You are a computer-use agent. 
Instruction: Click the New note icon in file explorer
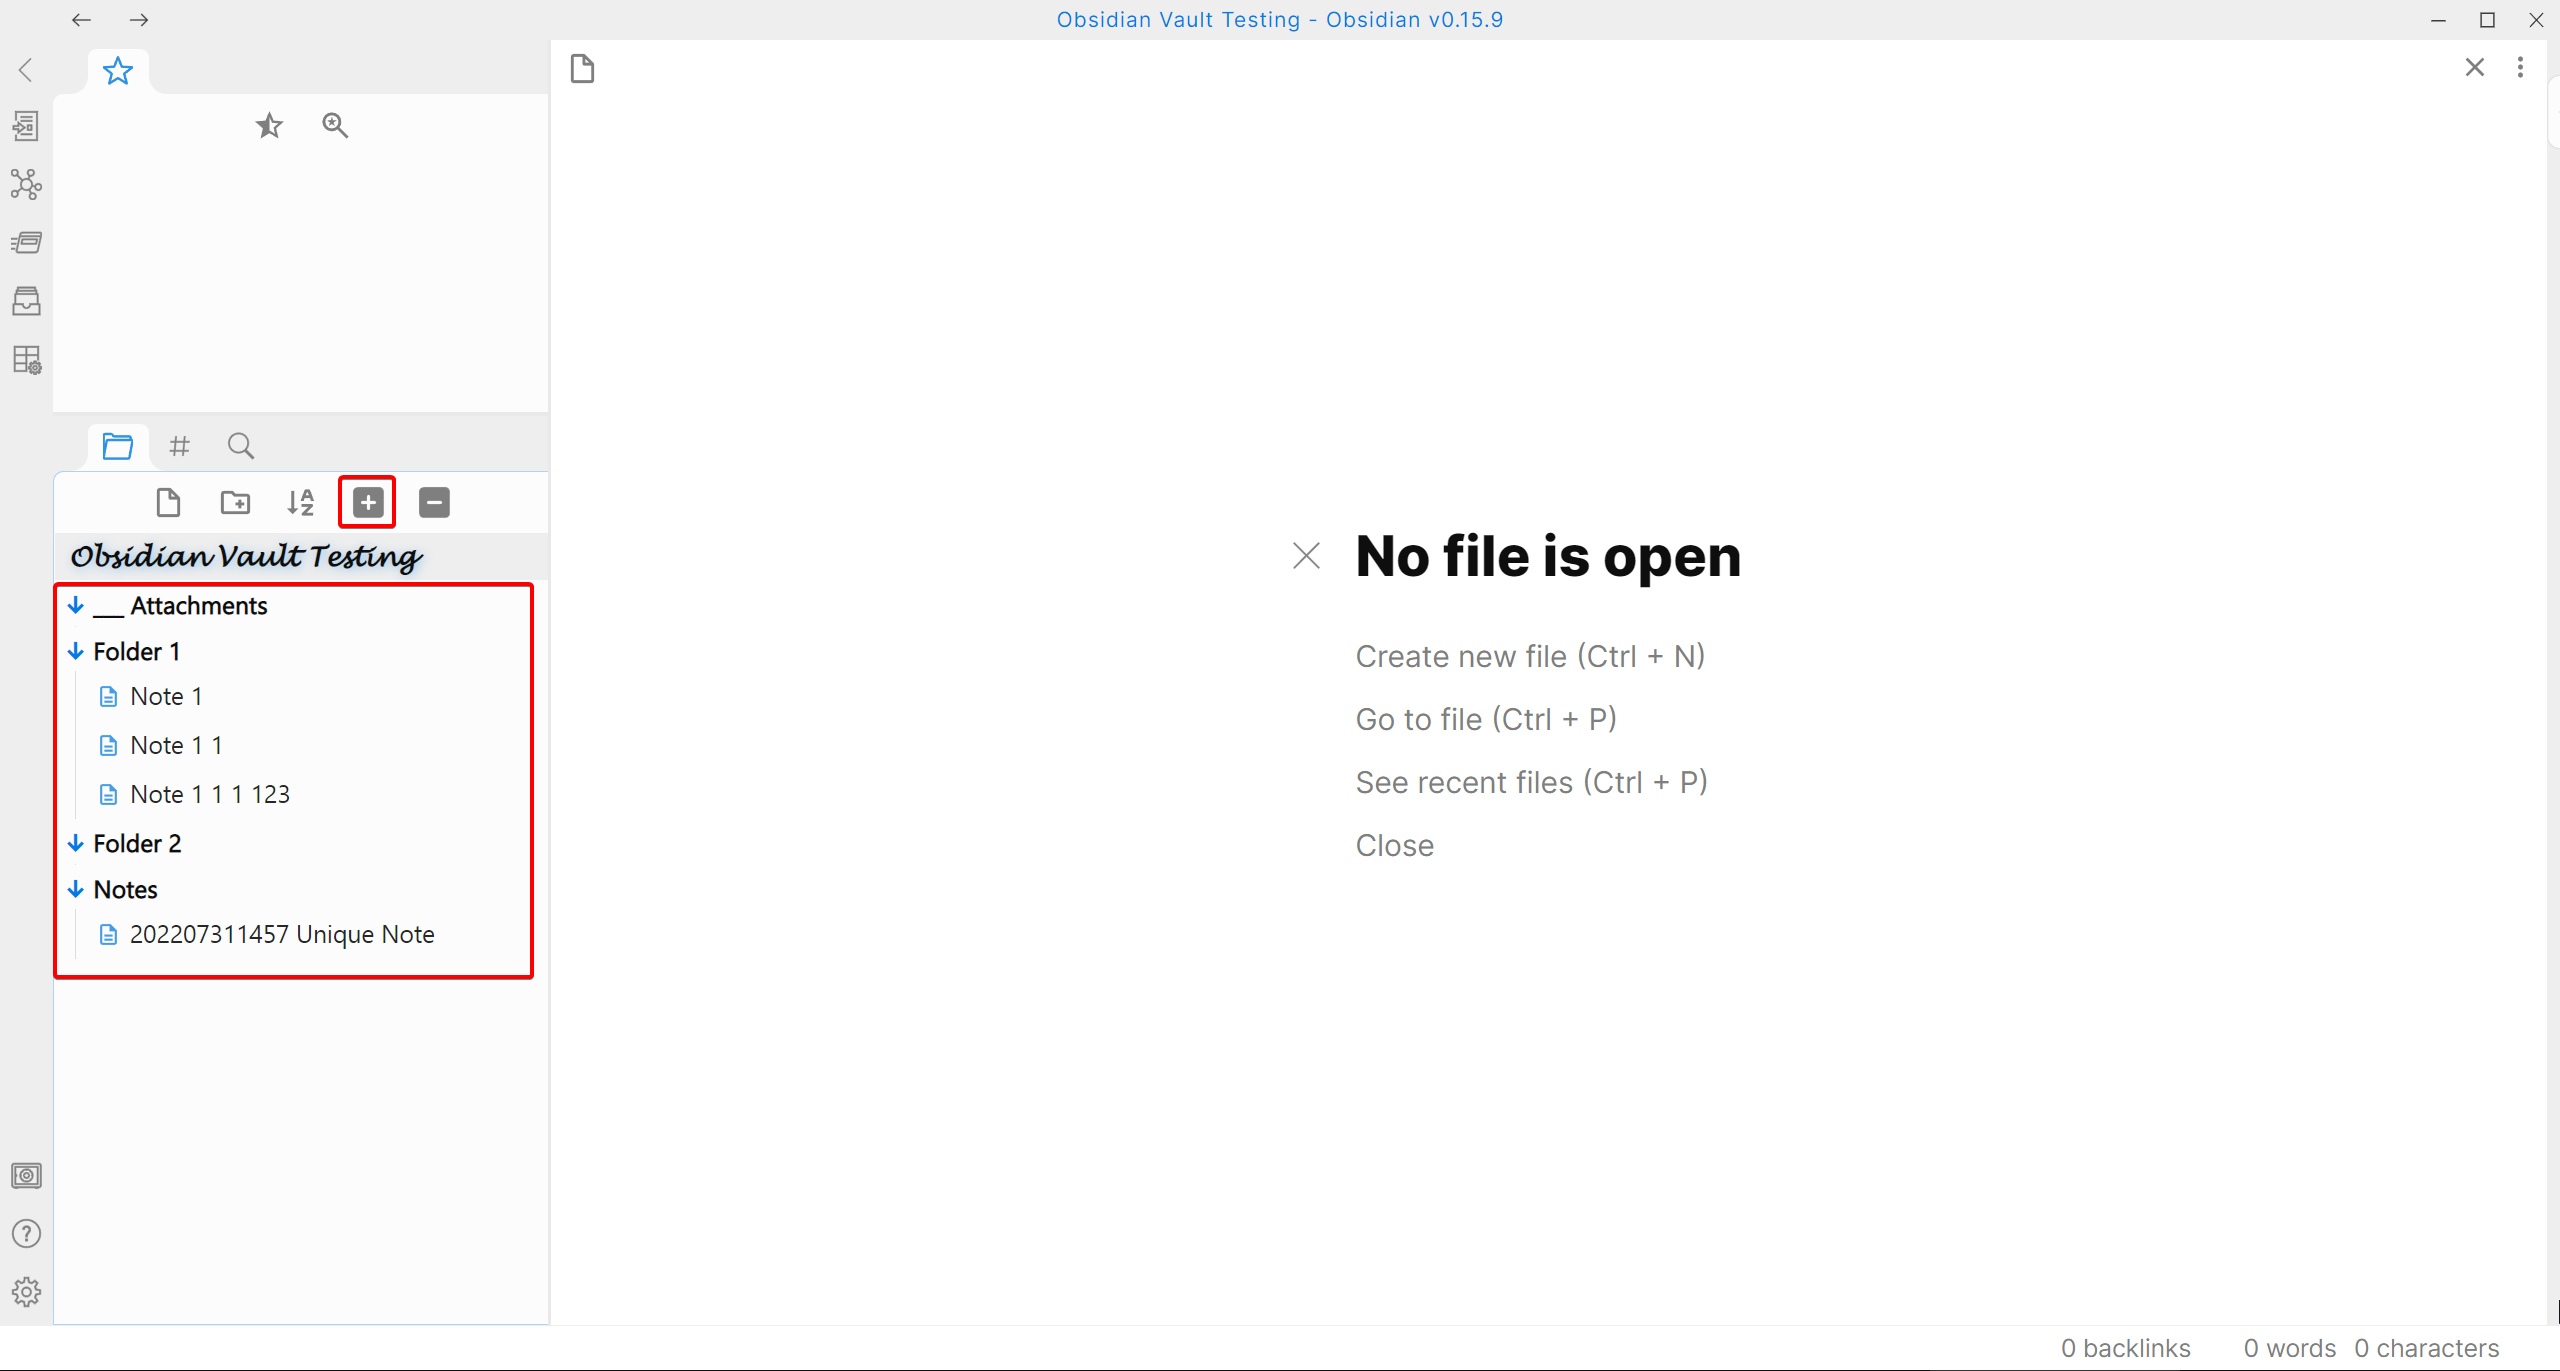(x=168, y=502)
